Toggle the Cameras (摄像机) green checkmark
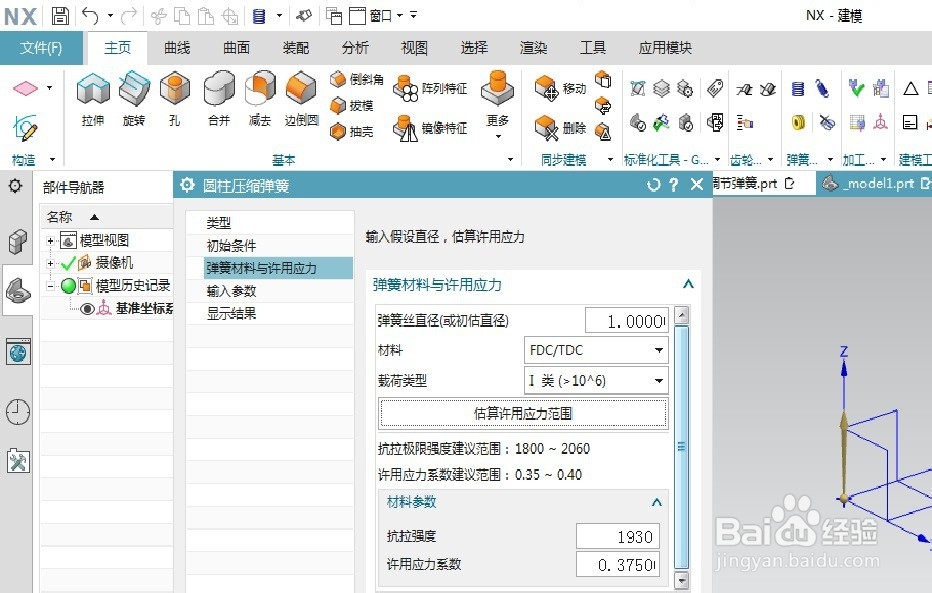This screenshot has width=932, height=593. pos(68,263)
